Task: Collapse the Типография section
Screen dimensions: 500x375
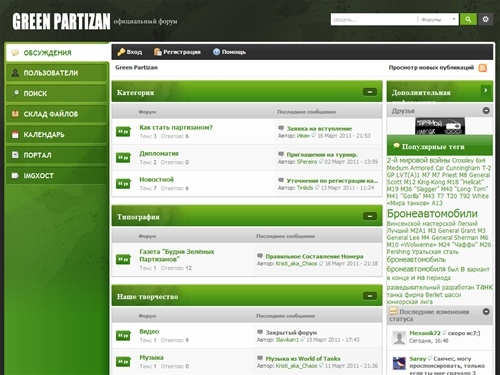Action: coord(370,216)
